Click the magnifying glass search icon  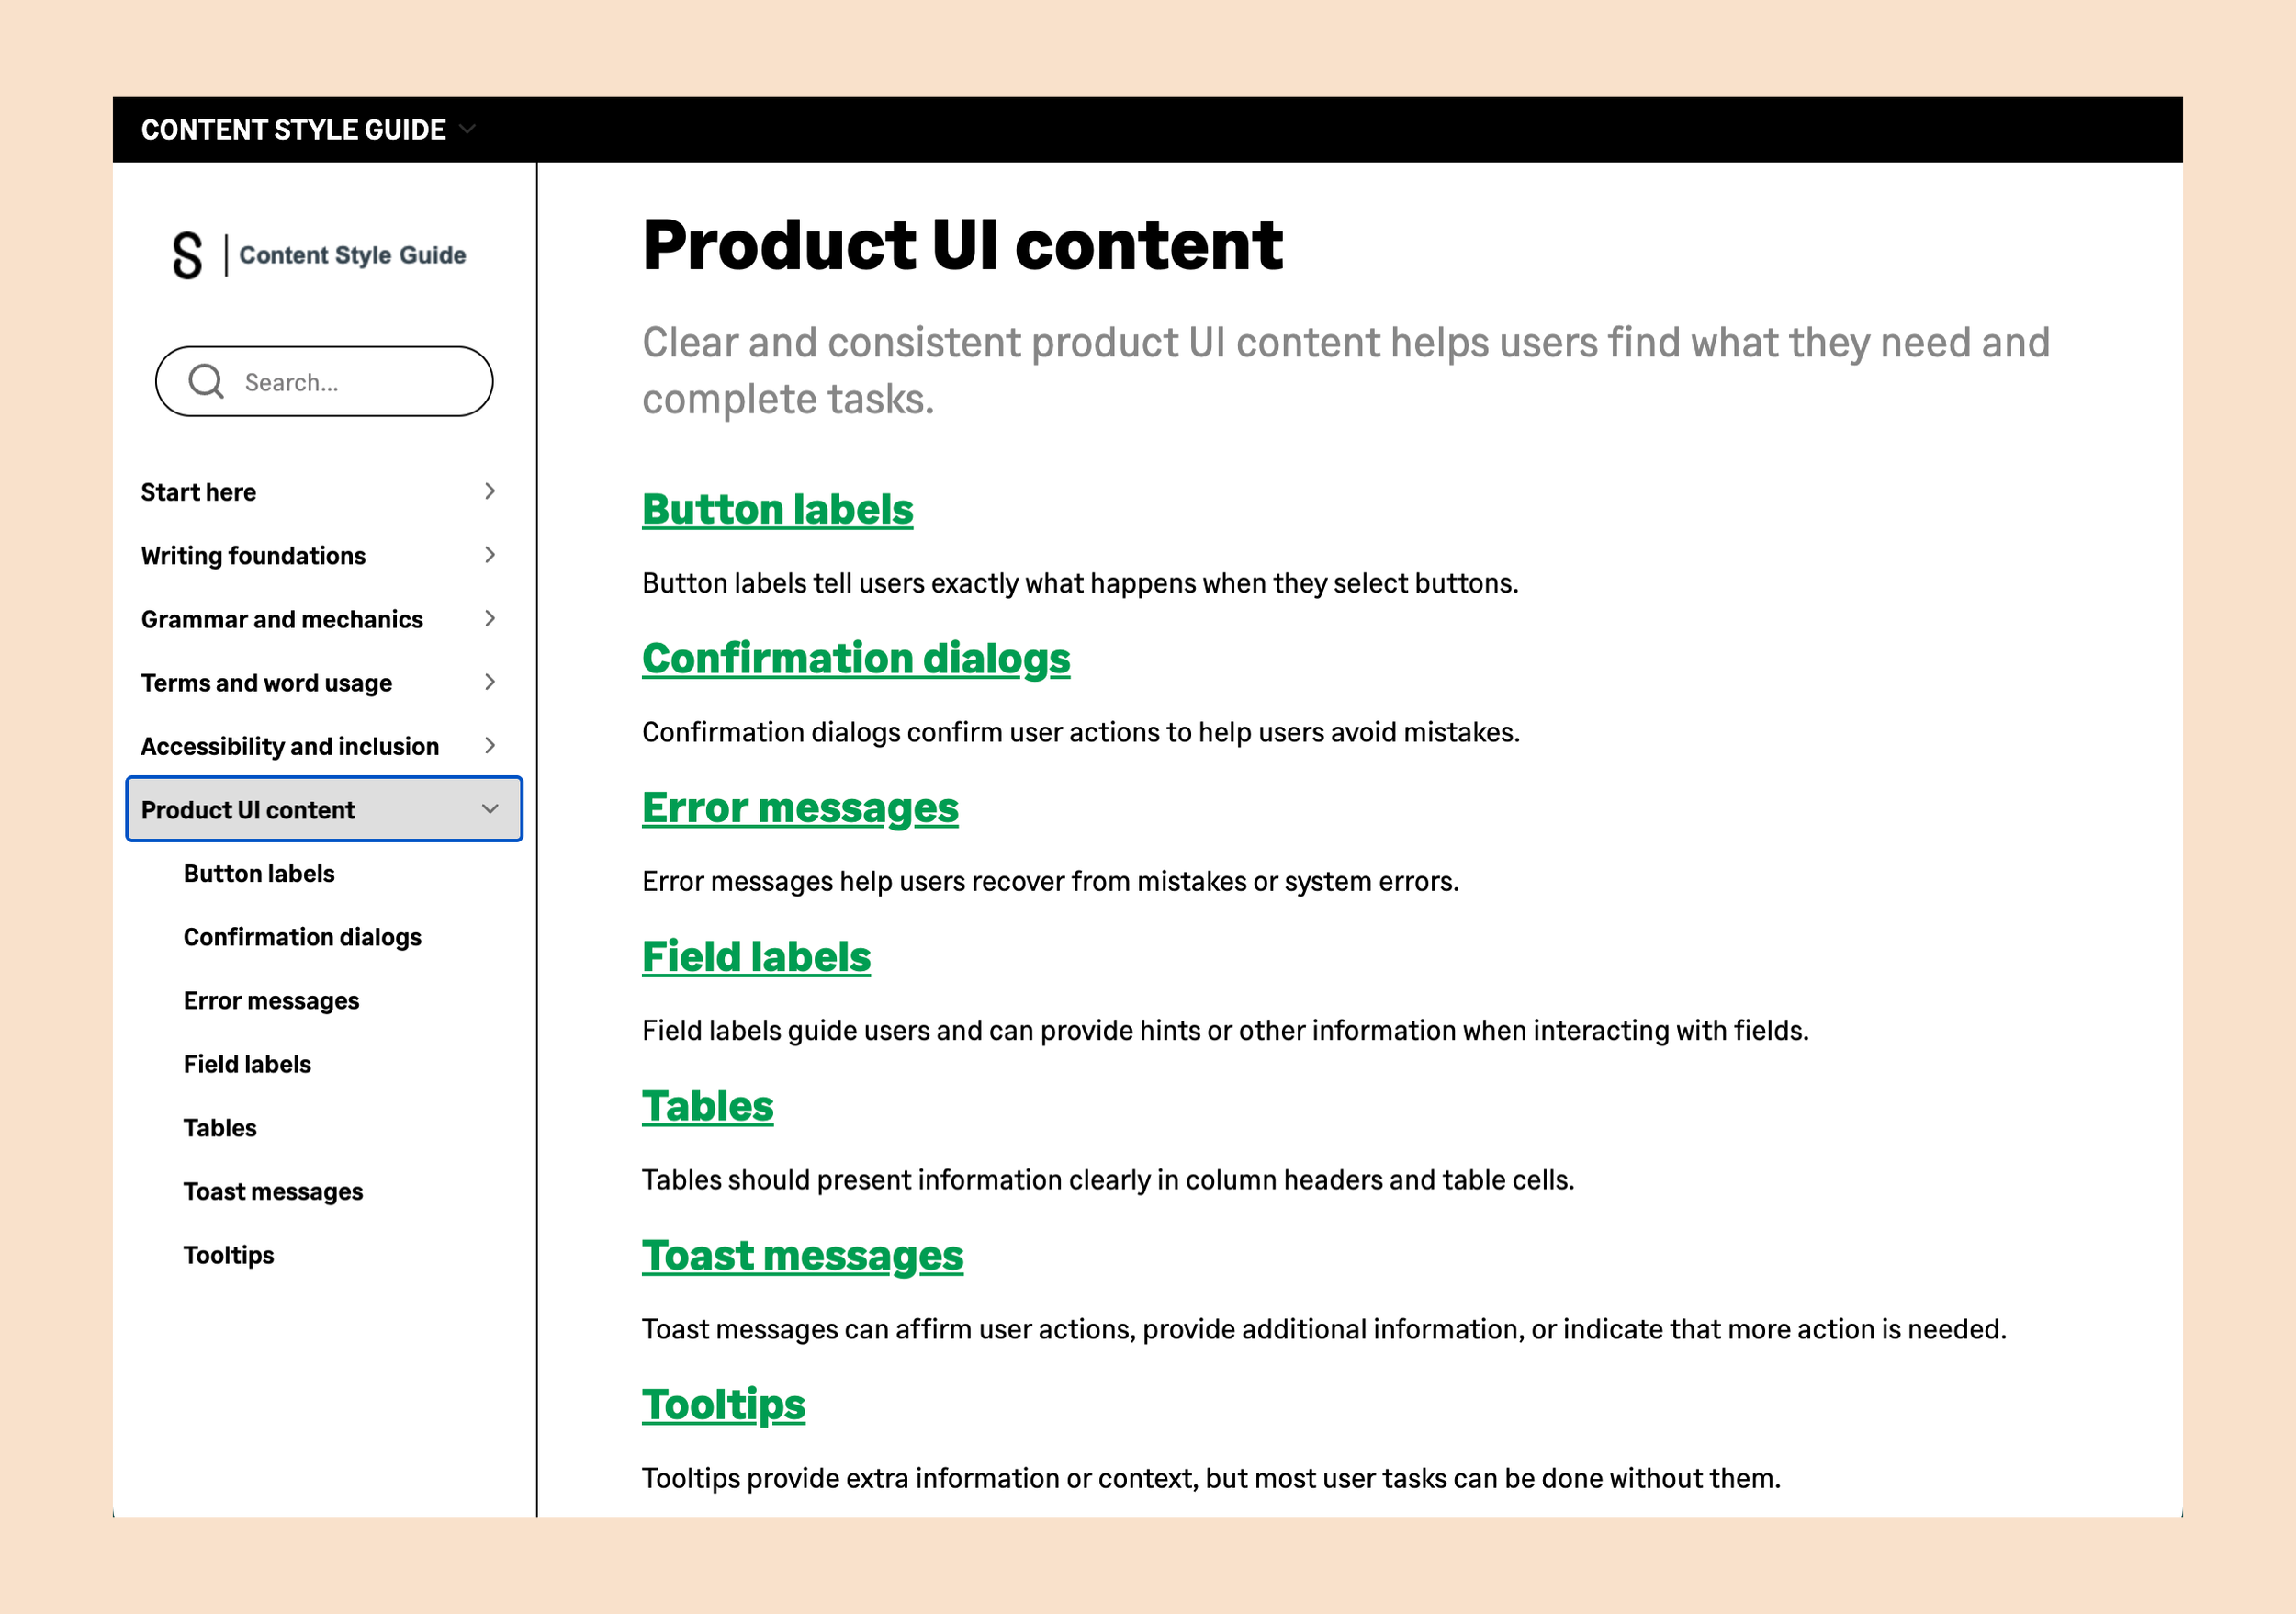206,381
